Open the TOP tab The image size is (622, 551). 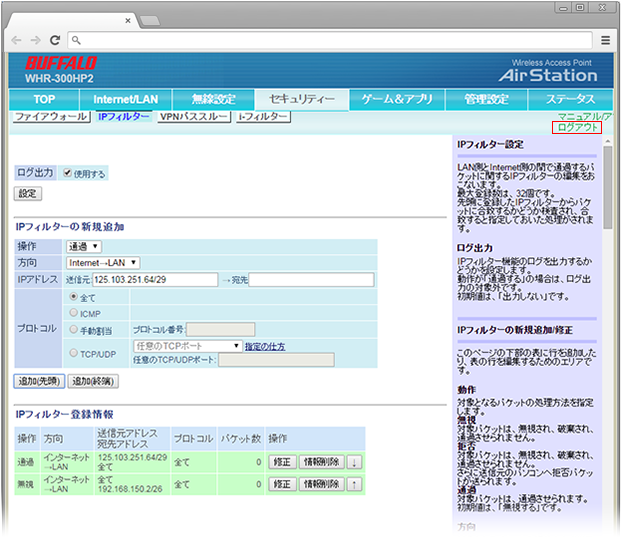pyautogui.click(x=44, y=100)
